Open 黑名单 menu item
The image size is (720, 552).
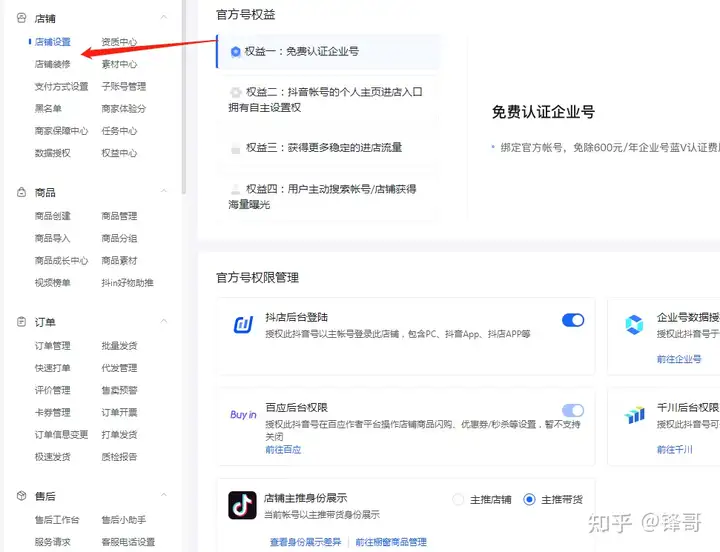48,108
